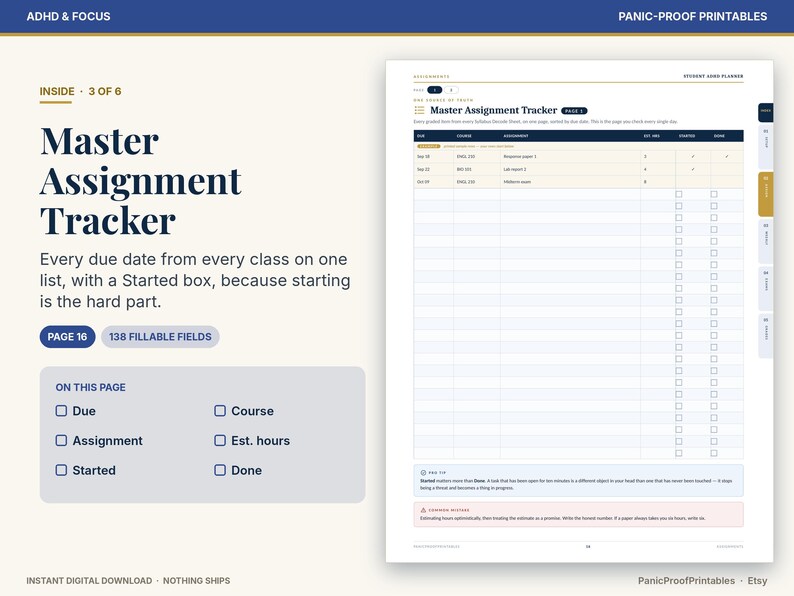Click the estimated hours value 8
The image size is (794, 596).
(x=645, y=181)
